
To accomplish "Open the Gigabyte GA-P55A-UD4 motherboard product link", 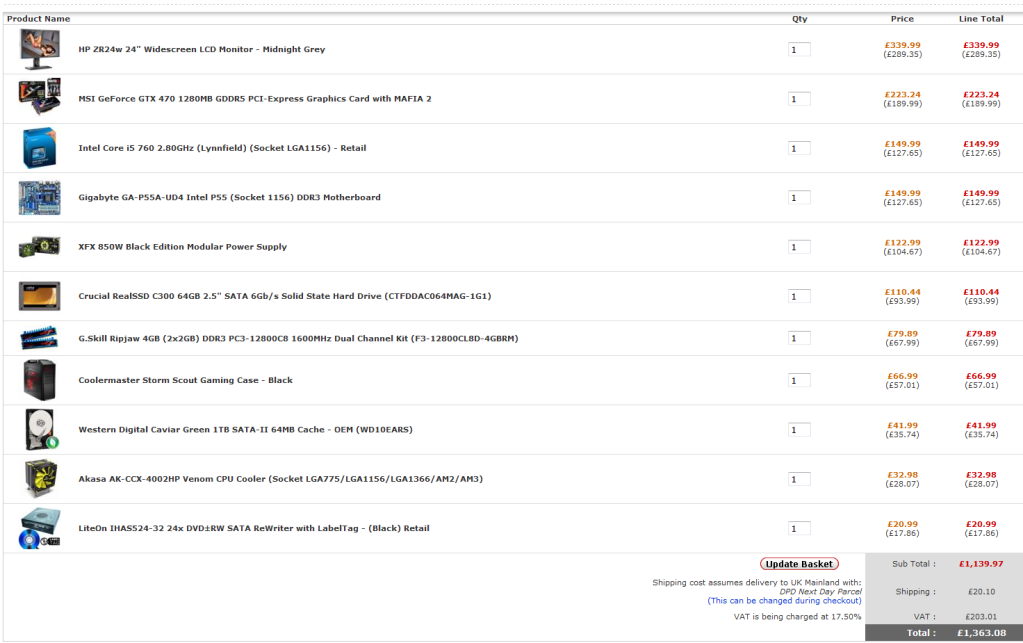I will coord(229,198).
